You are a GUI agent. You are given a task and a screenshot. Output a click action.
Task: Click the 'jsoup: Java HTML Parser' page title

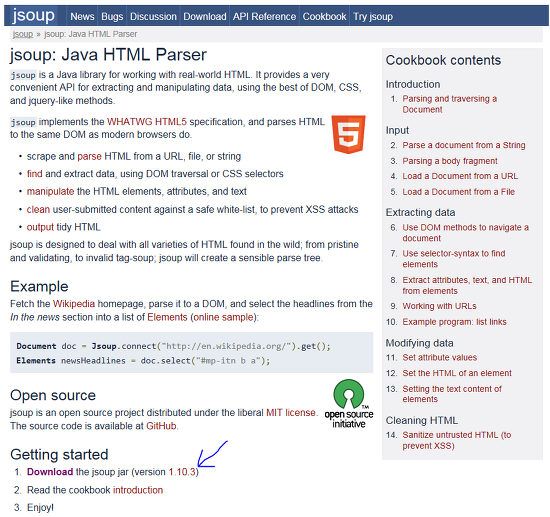coord(108,55)
